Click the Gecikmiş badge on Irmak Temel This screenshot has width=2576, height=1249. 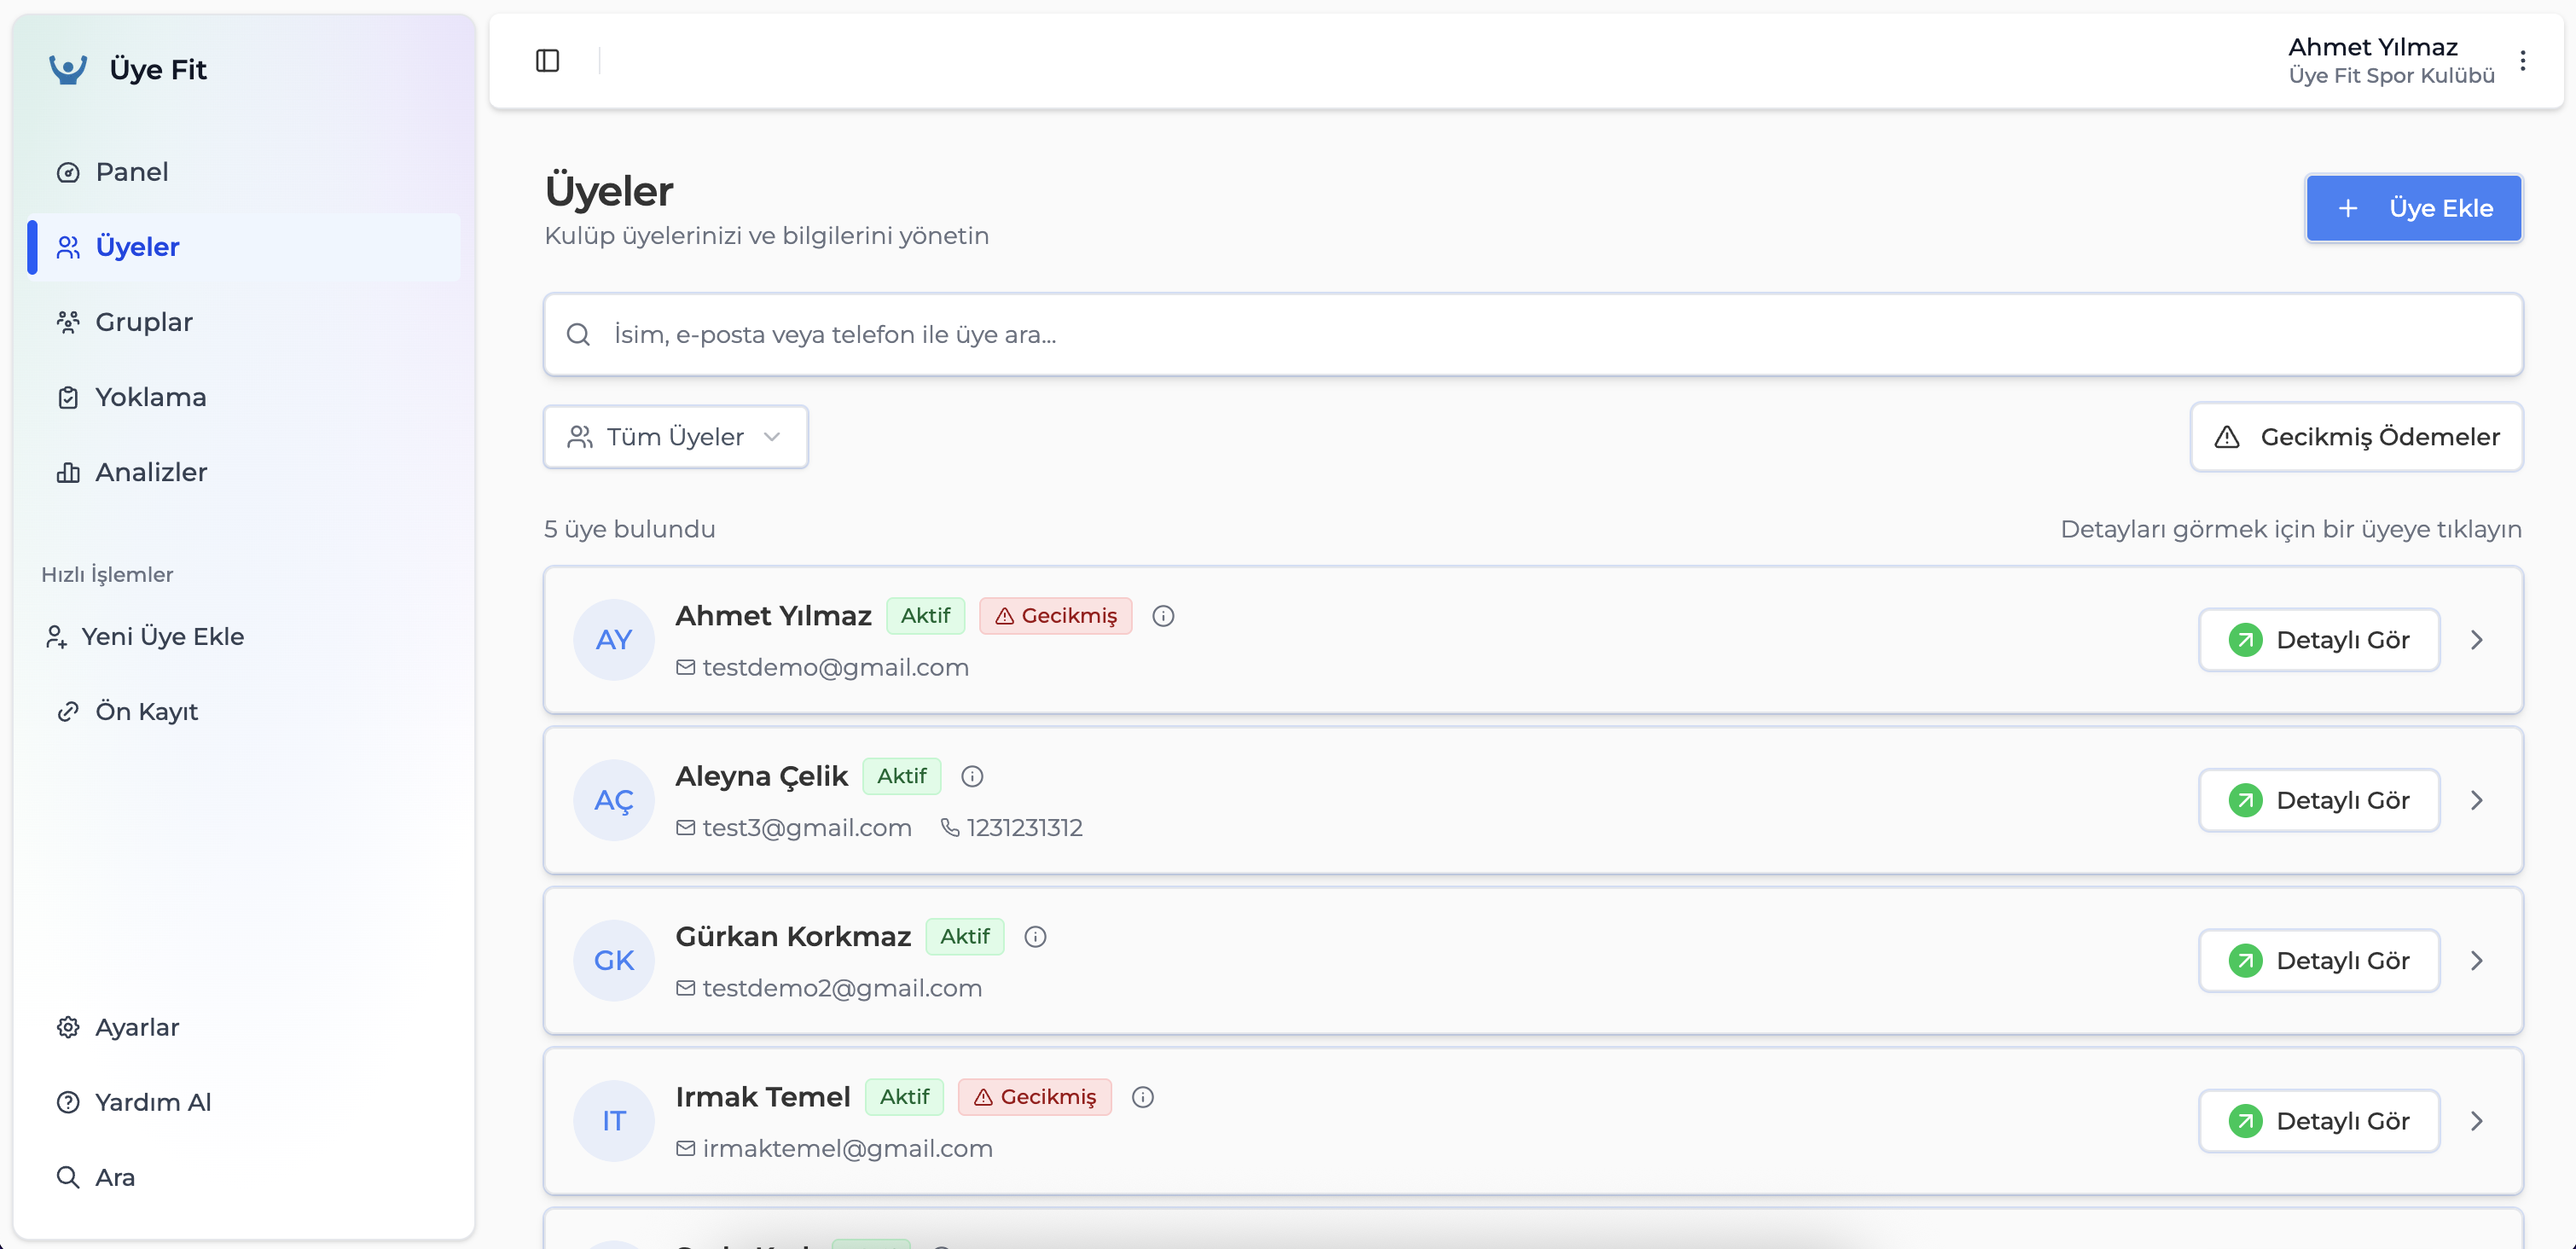point(1034,1097)
